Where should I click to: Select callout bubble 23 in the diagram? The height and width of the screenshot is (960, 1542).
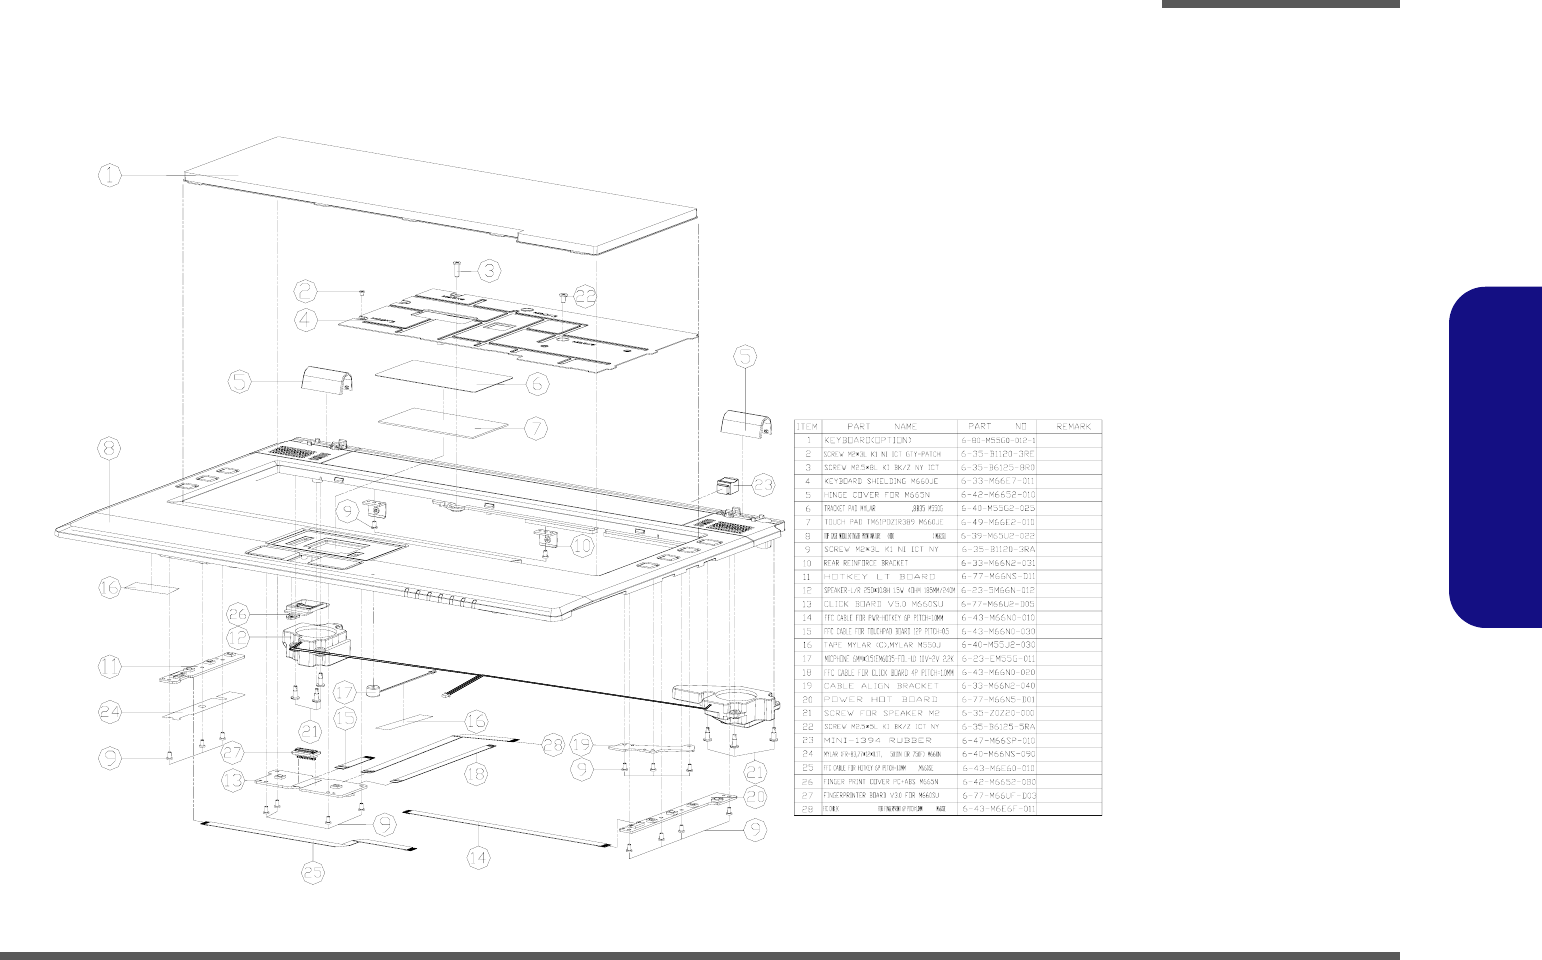click(763, 485)
